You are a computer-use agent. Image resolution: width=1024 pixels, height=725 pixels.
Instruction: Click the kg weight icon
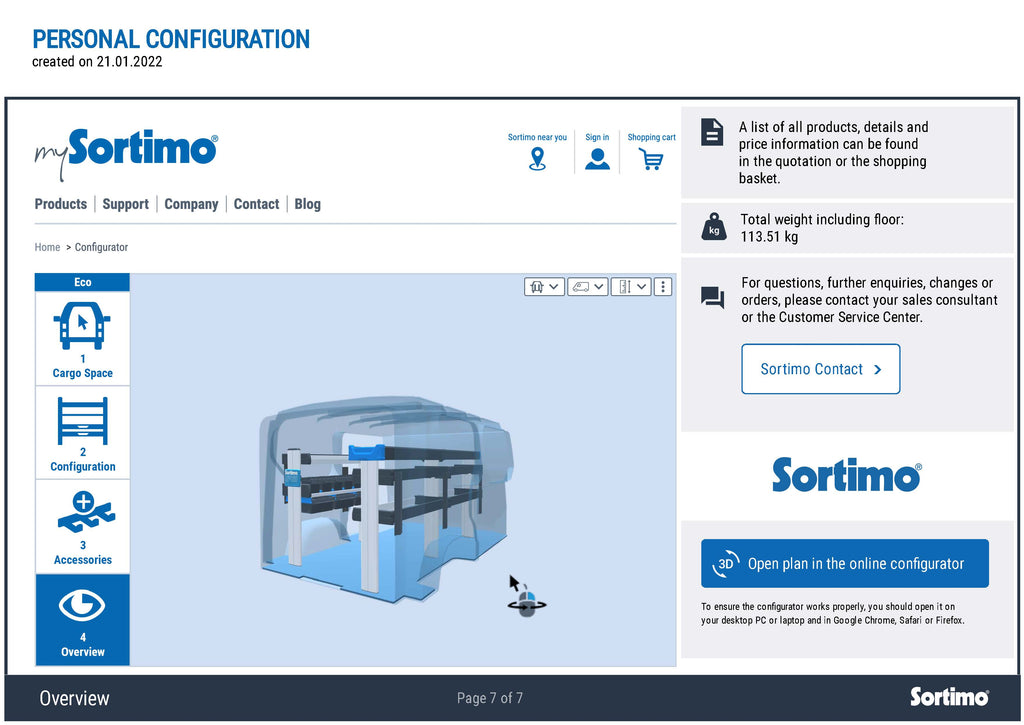tap(714, 227)
